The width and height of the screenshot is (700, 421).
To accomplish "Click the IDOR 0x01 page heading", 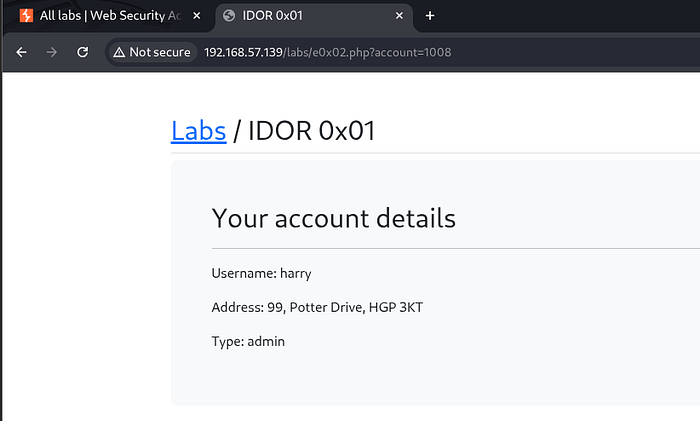I will point(311,131).
